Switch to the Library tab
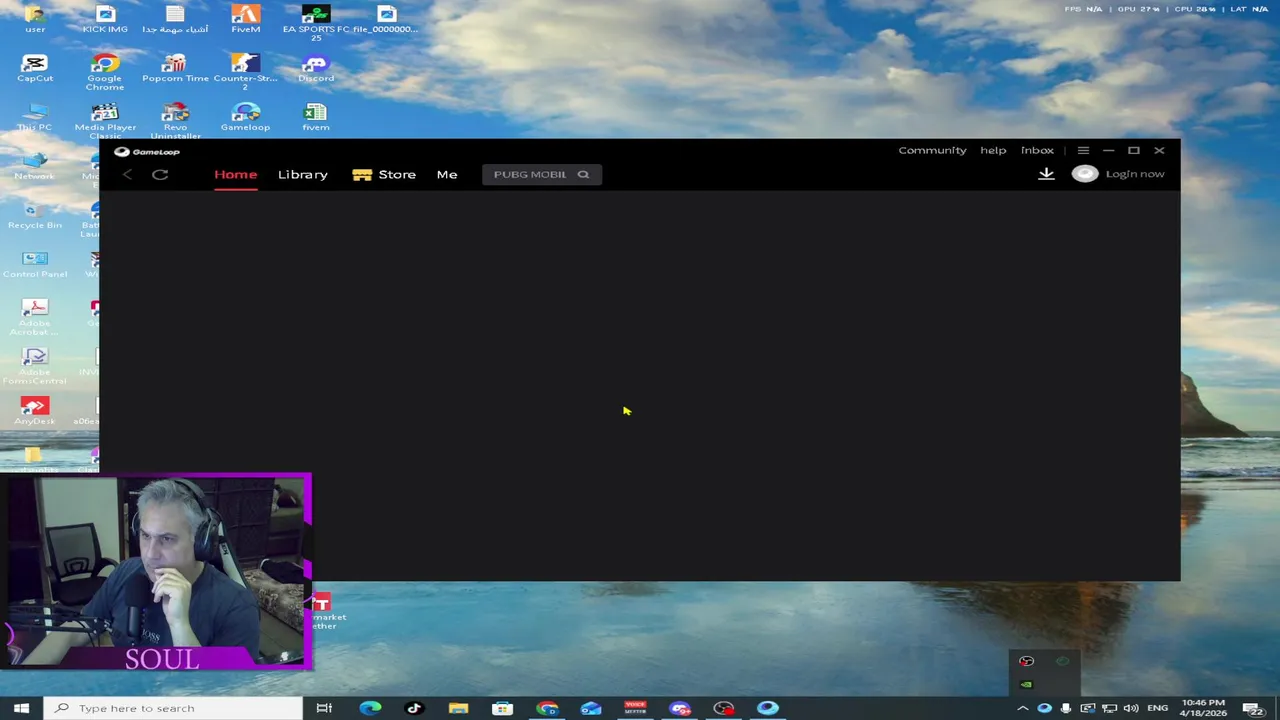 tap(302, 174)
